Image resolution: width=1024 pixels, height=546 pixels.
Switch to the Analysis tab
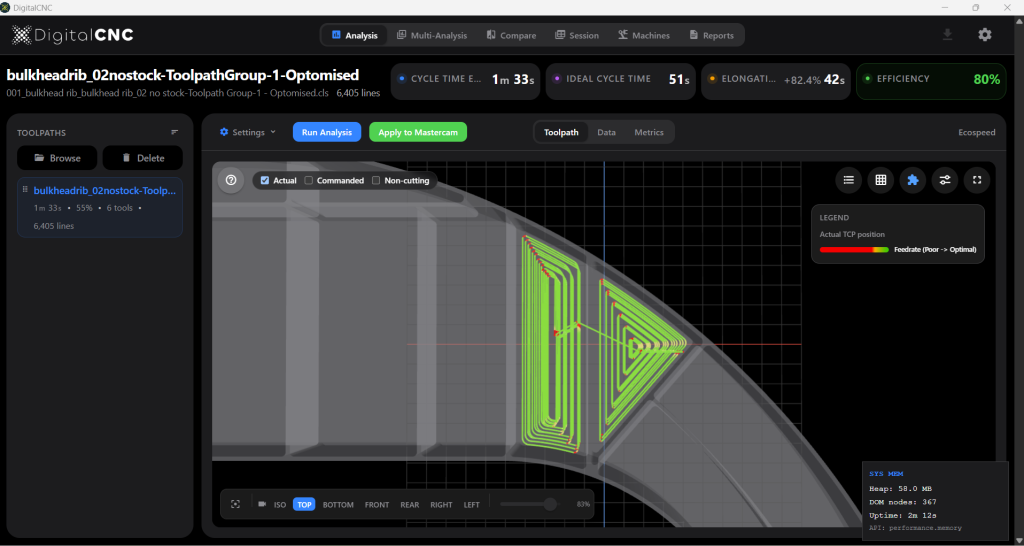pos(355,35)
